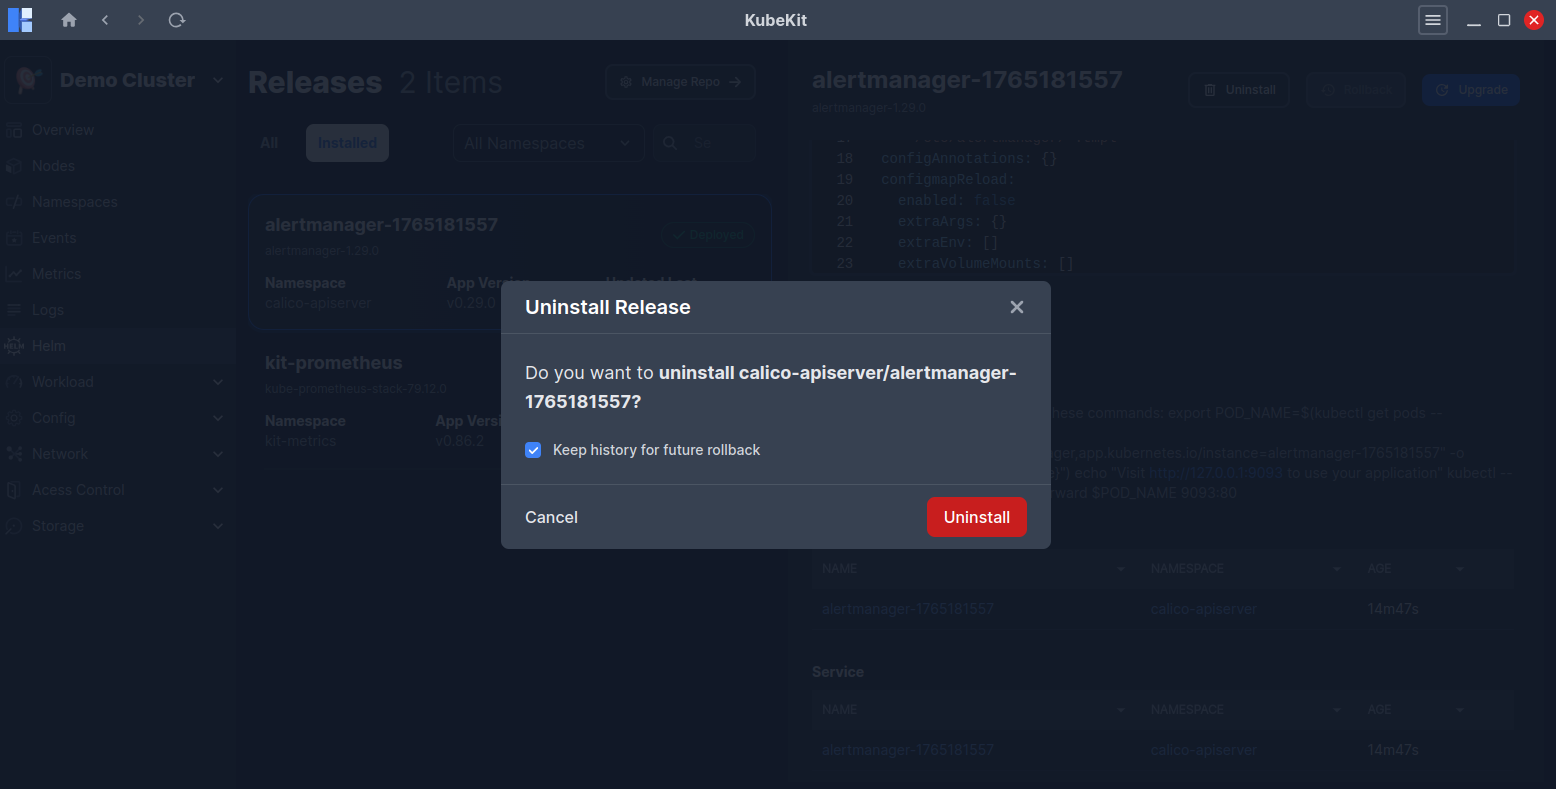Cancel the Uninstall Release dialog
This screenshot has width=1556, height=789.
point(551,517)
